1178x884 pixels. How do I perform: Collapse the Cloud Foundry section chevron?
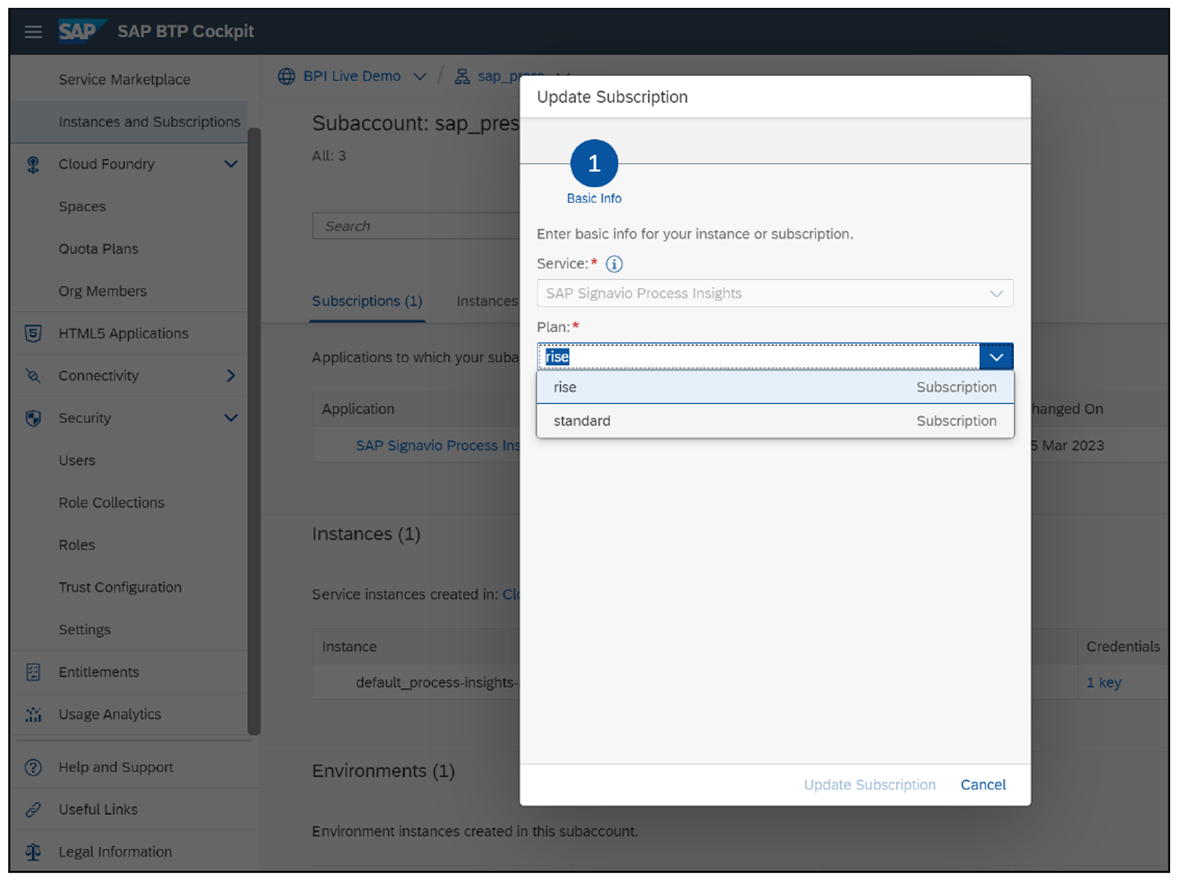click(x=231, y=164)
